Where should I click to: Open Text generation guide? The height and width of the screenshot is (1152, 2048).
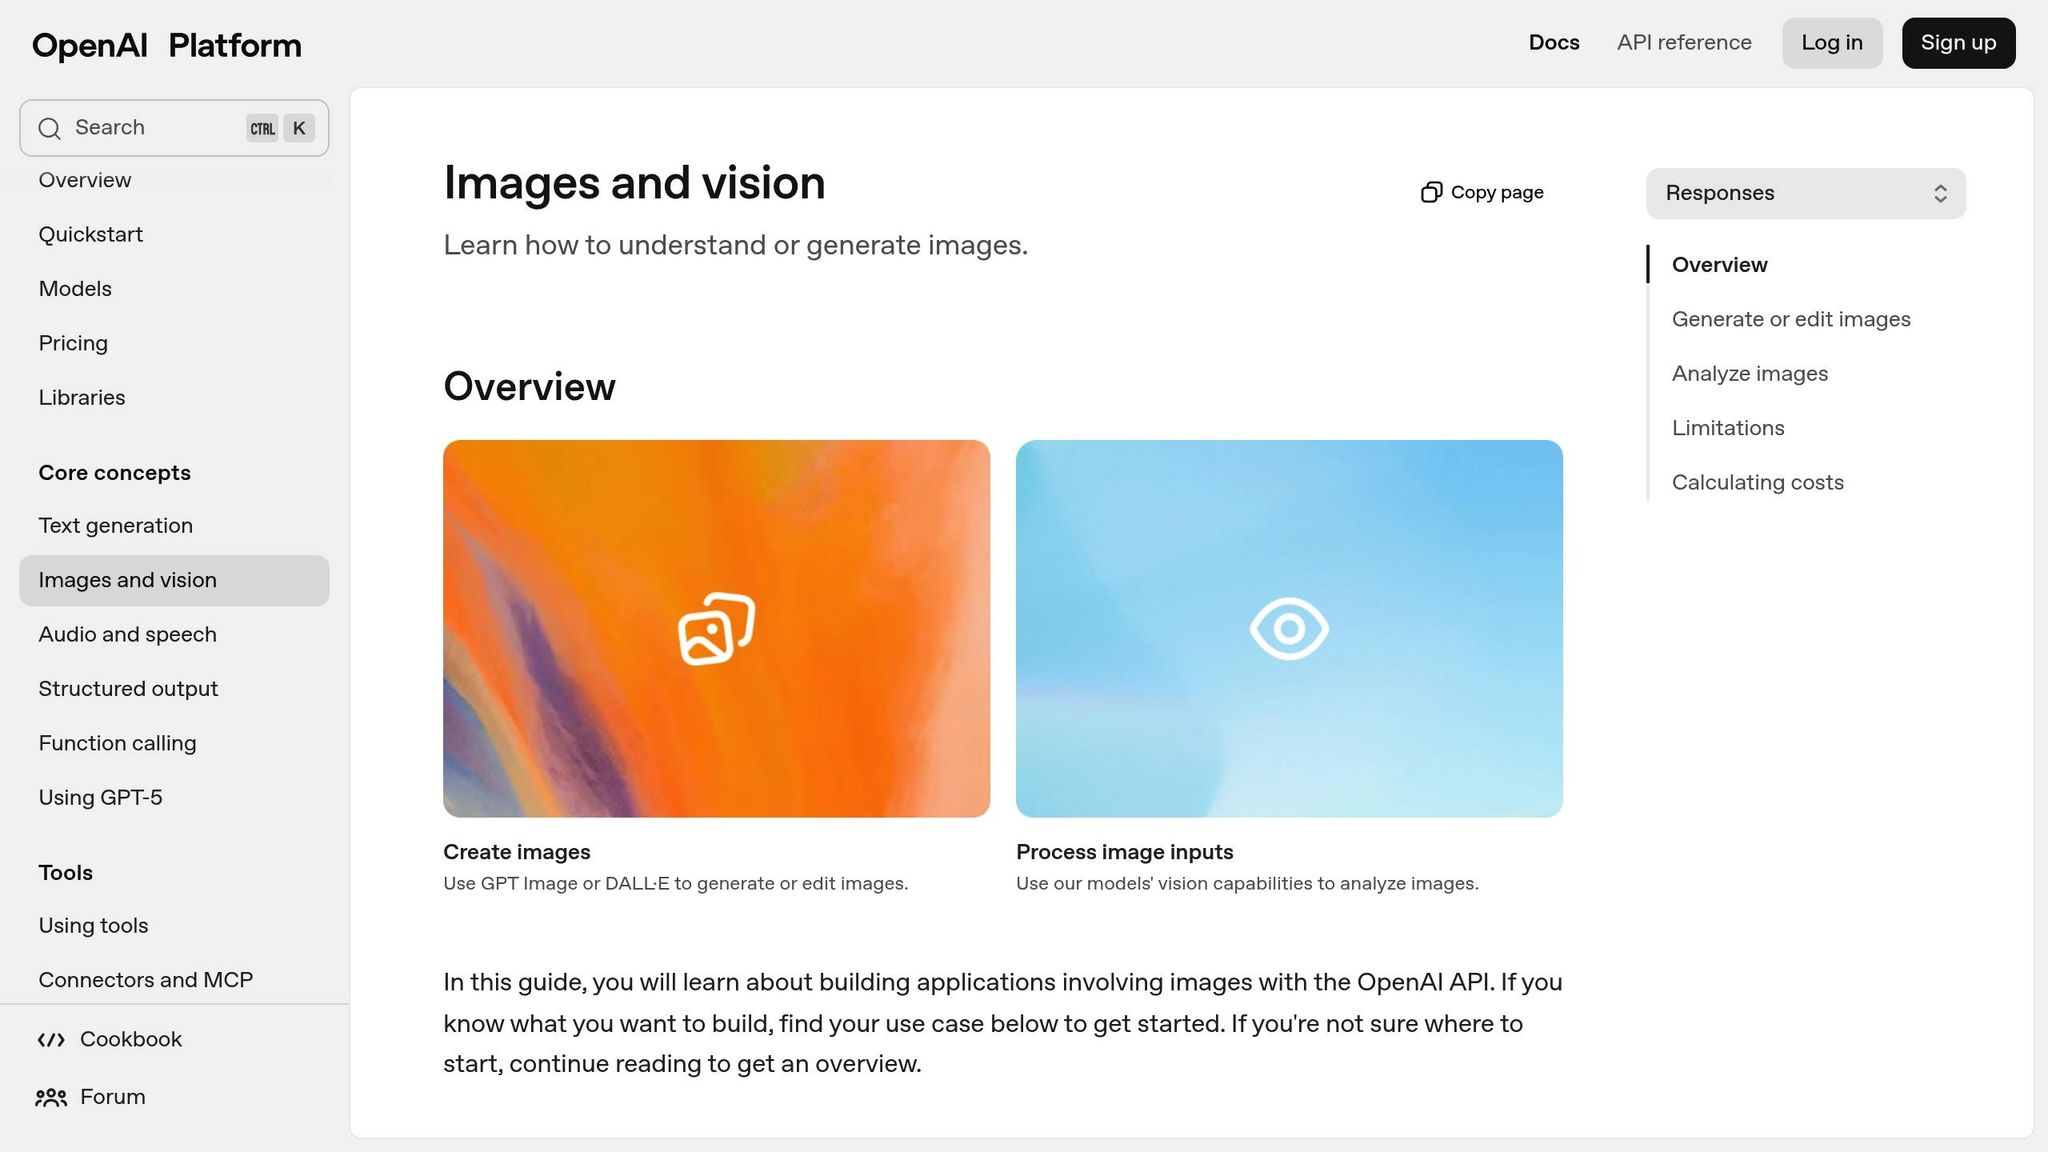116,526
